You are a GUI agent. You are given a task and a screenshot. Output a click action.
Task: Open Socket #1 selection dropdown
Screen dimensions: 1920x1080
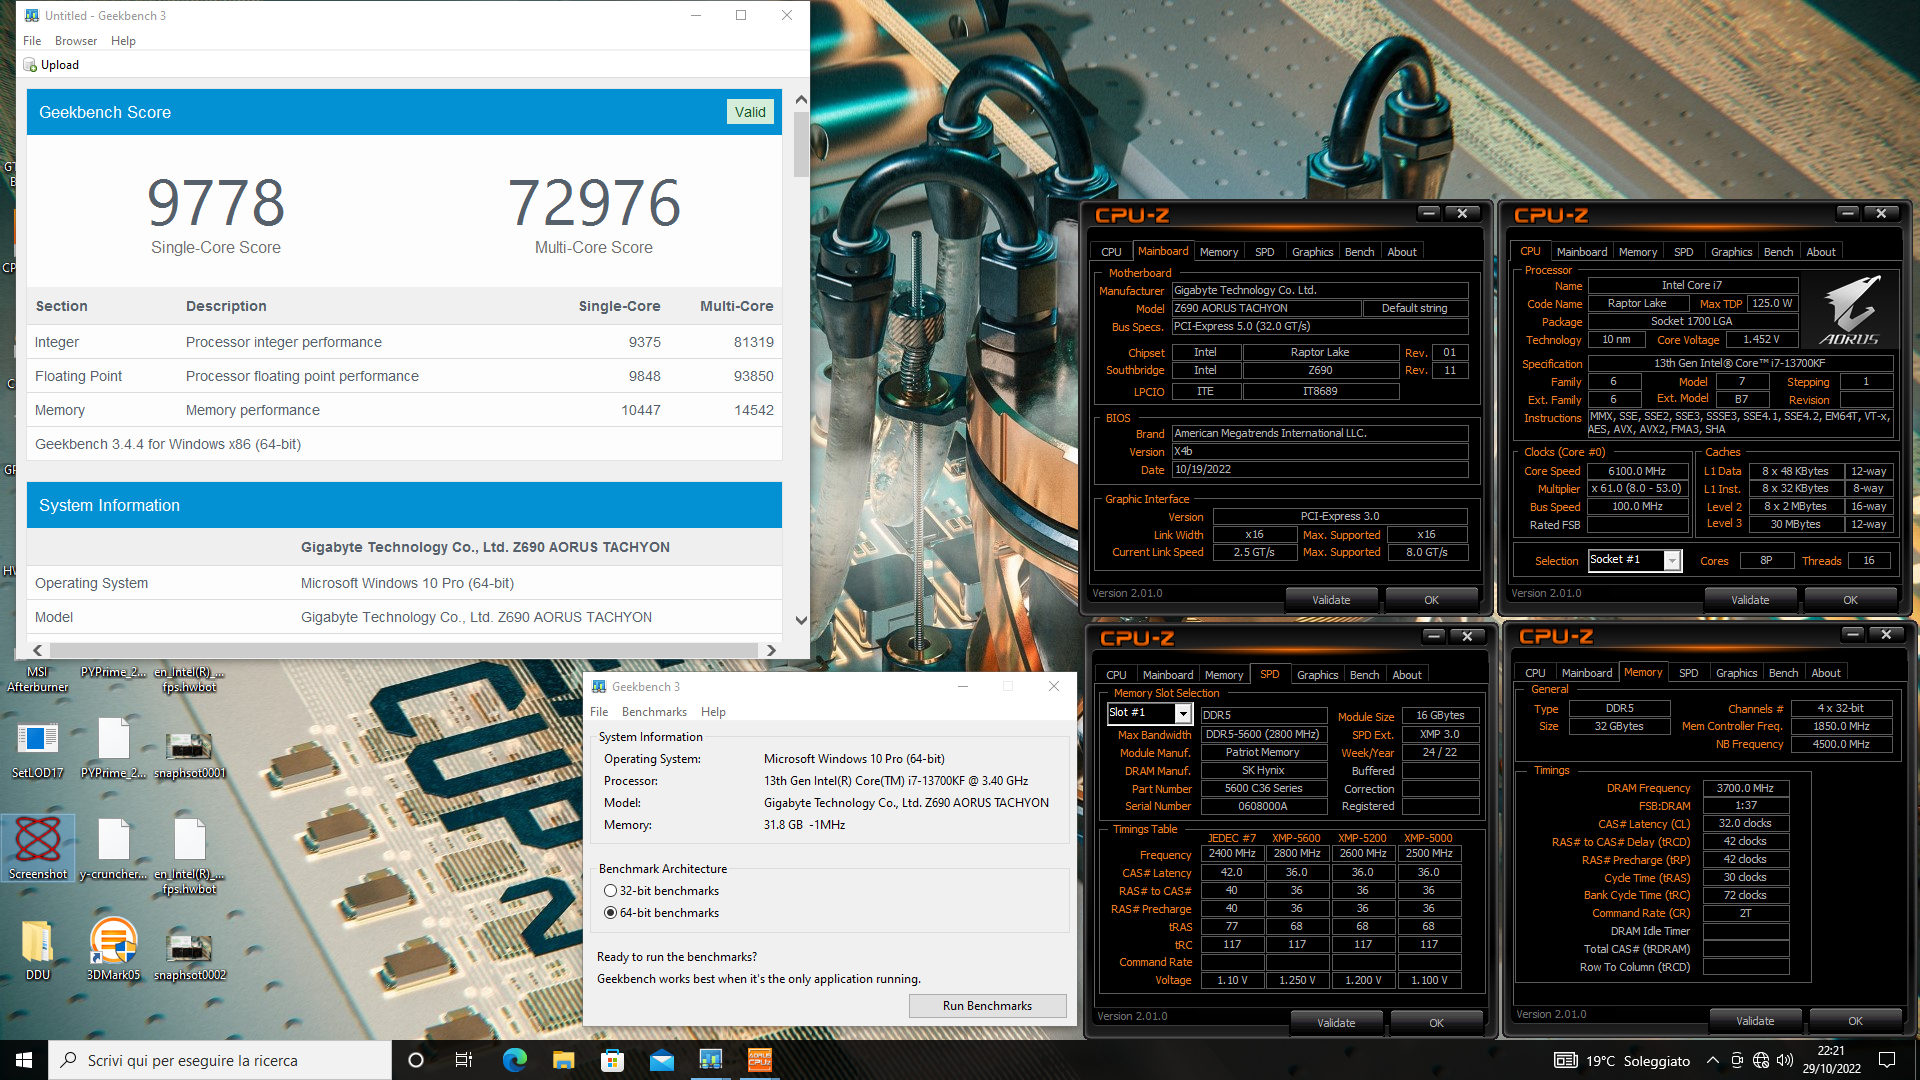pos(1671,561)
